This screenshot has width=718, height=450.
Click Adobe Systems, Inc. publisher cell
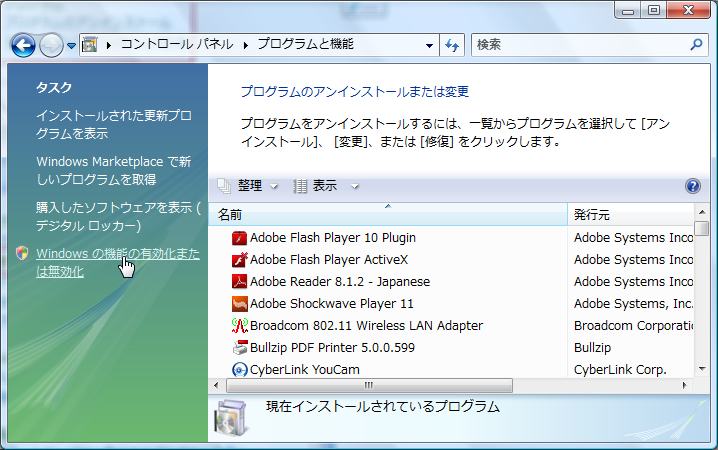coord(633,304)
